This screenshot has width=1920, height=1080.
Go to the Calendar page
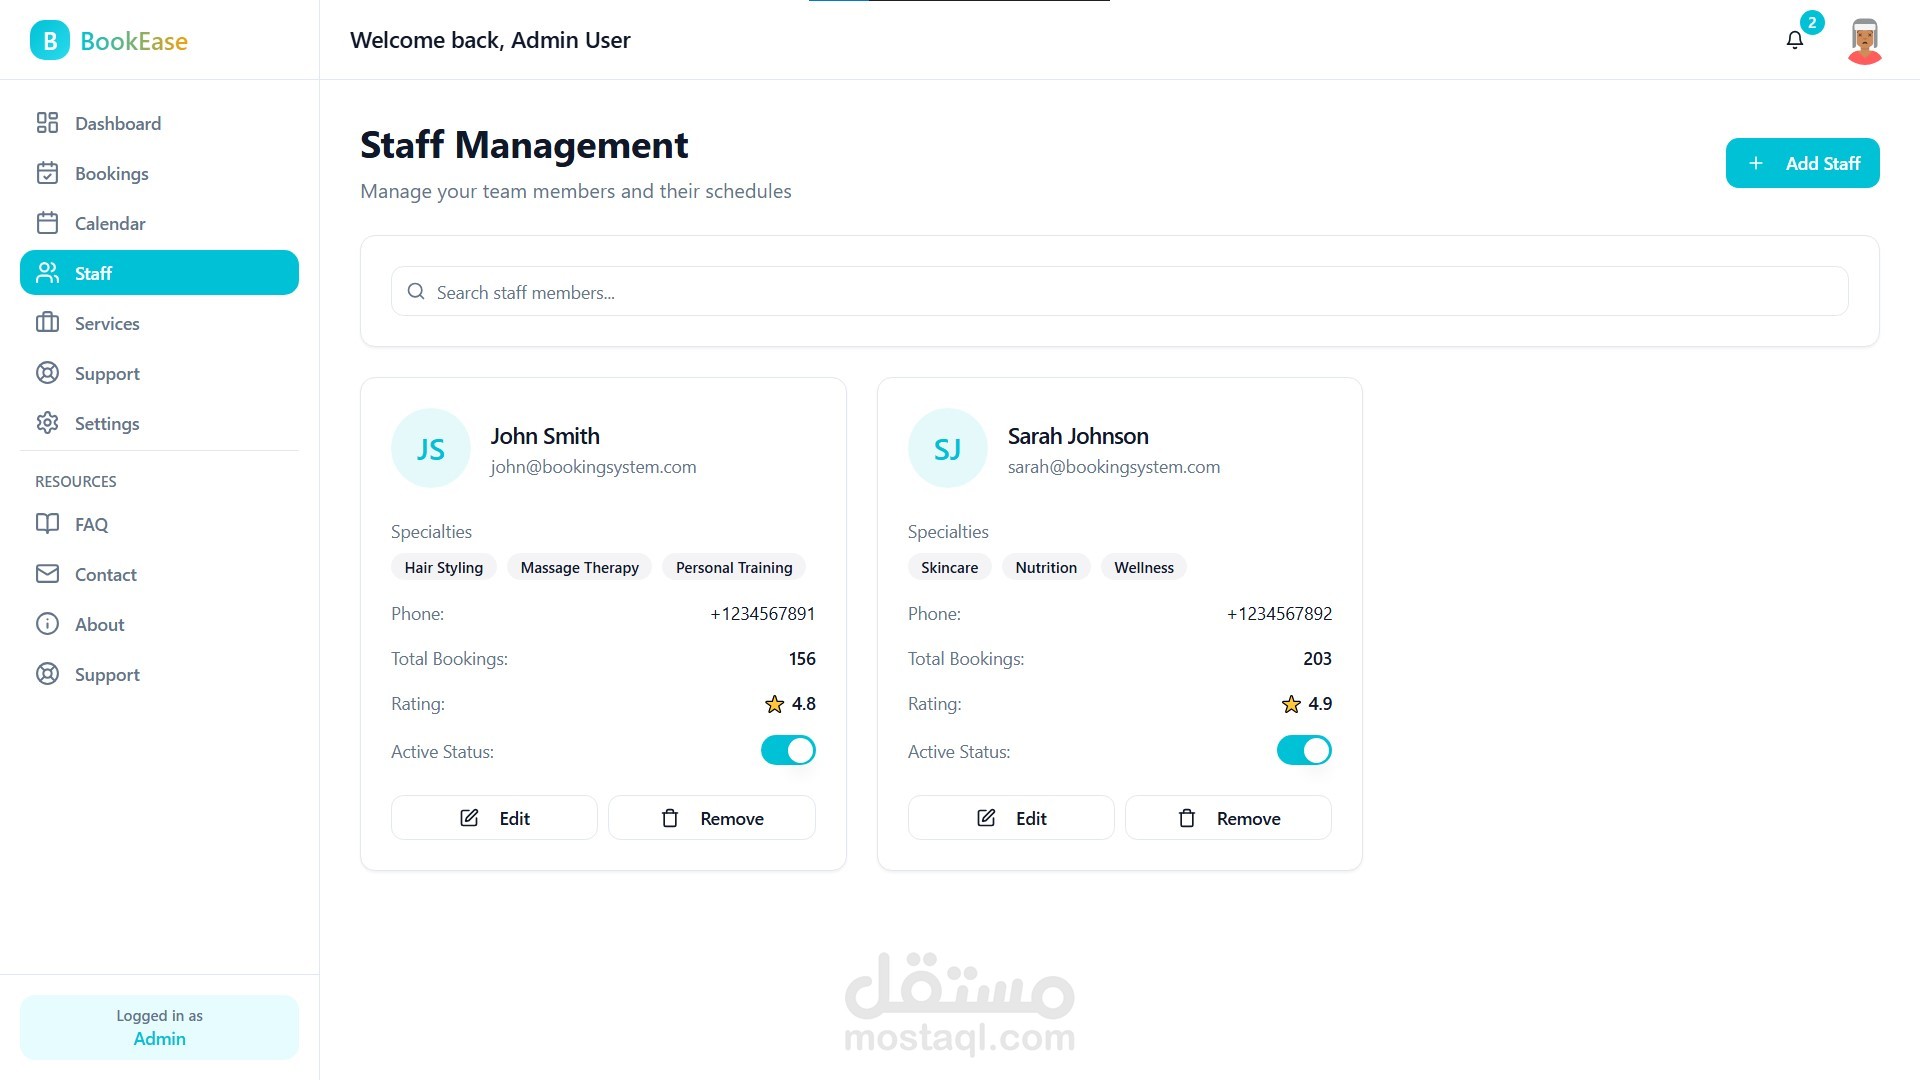point(110,223)
